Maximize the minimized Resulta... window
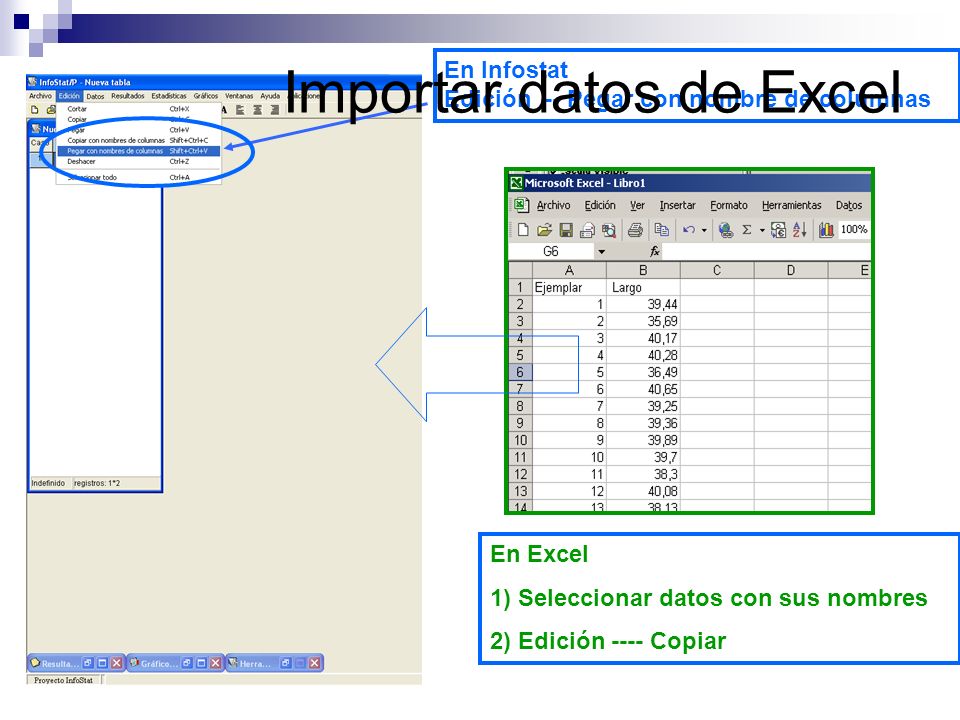 [x=102, y=663]
